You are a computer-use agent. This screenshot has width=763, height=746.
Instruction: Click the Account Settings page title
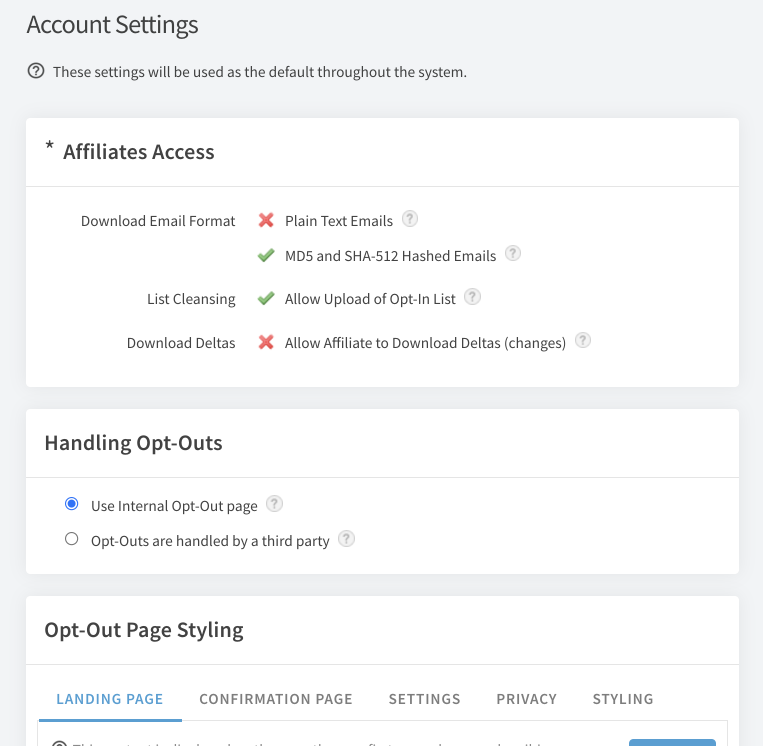[112, 25]
